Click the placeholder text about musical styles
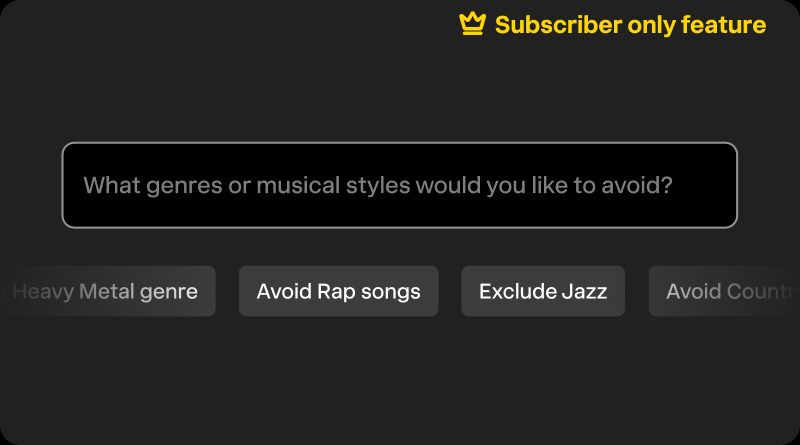The image size is (800, 445). (x=377, y=185)
